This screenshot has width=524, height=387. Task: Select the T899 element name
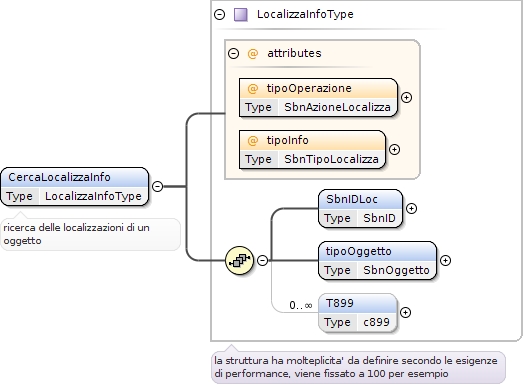click(x=340, y=303)
